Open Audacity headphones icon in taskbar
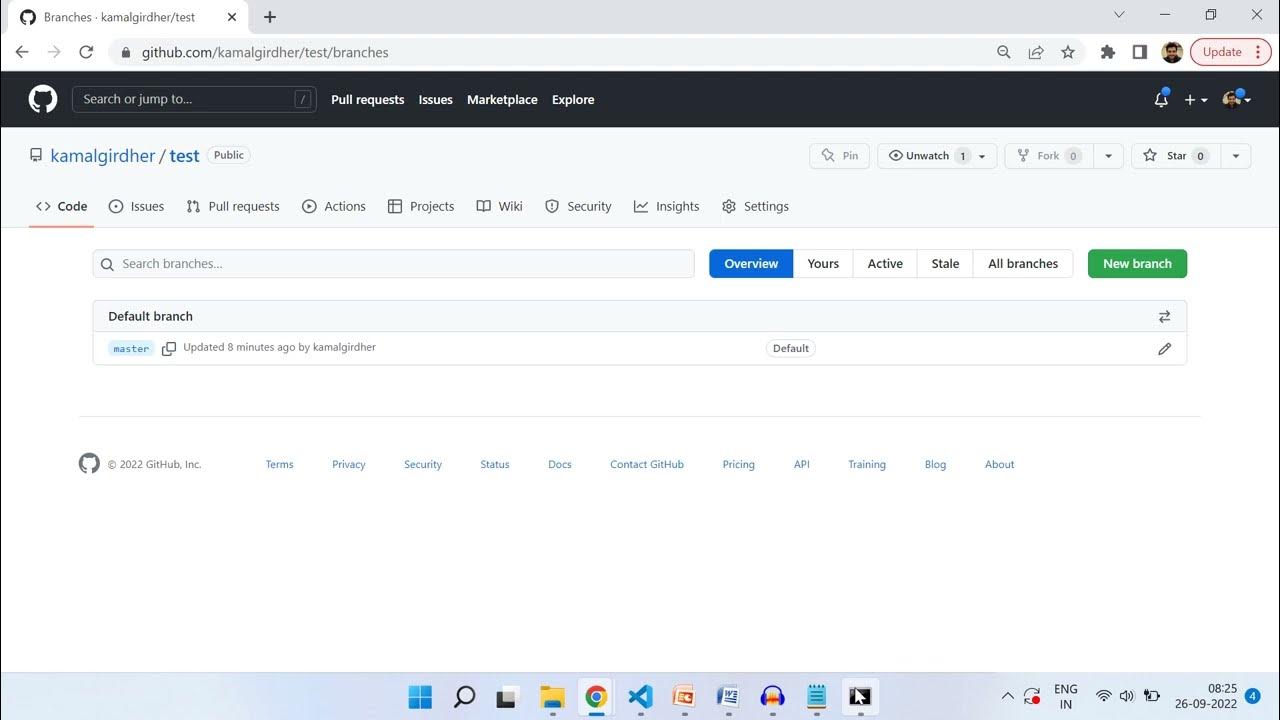The image size is (1280, 720). pos(772,696)
